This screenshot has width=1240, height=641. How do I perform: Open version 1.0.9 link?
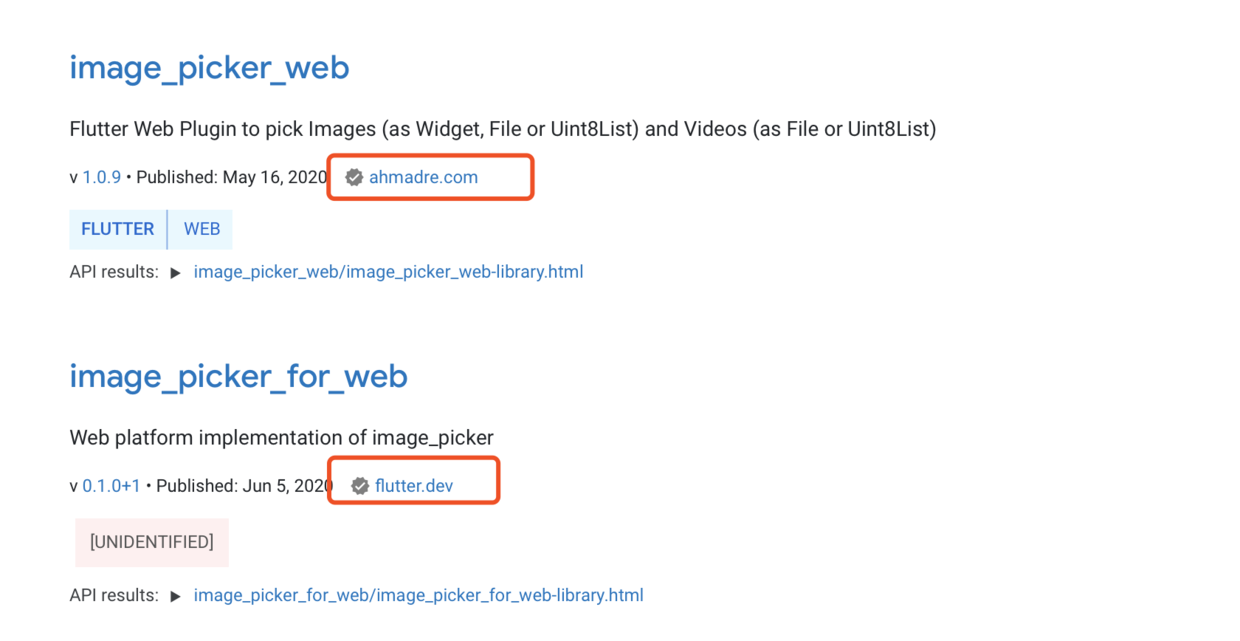[101, 177]
